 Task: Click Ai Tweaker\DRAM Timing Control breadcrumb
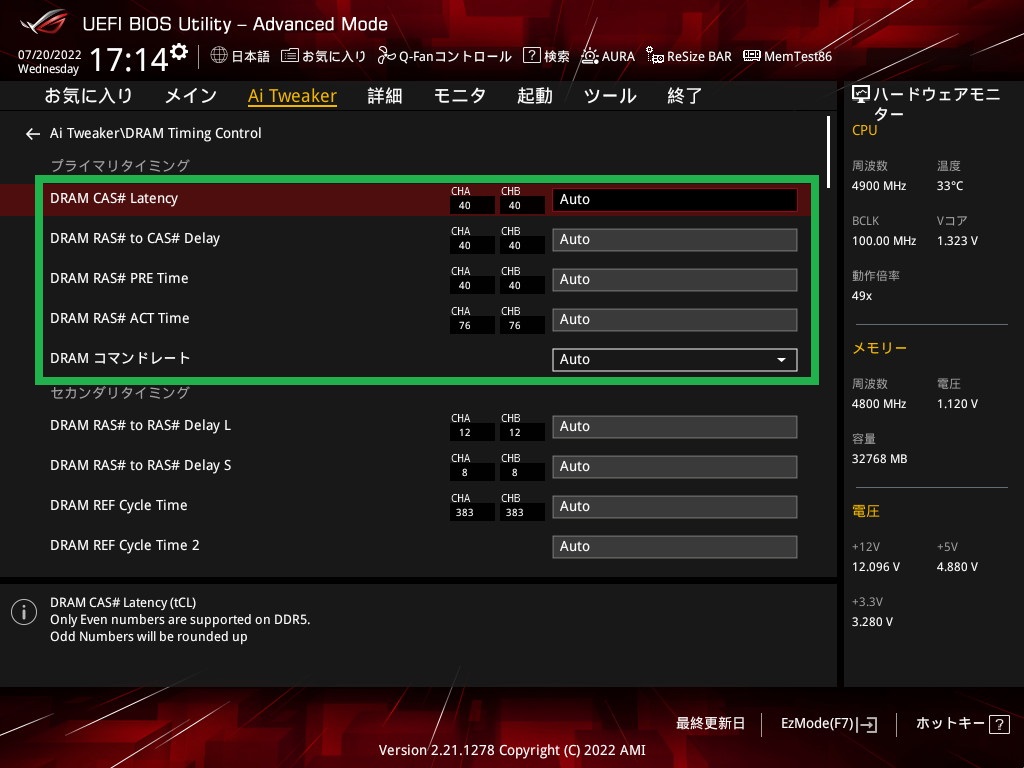155,133
